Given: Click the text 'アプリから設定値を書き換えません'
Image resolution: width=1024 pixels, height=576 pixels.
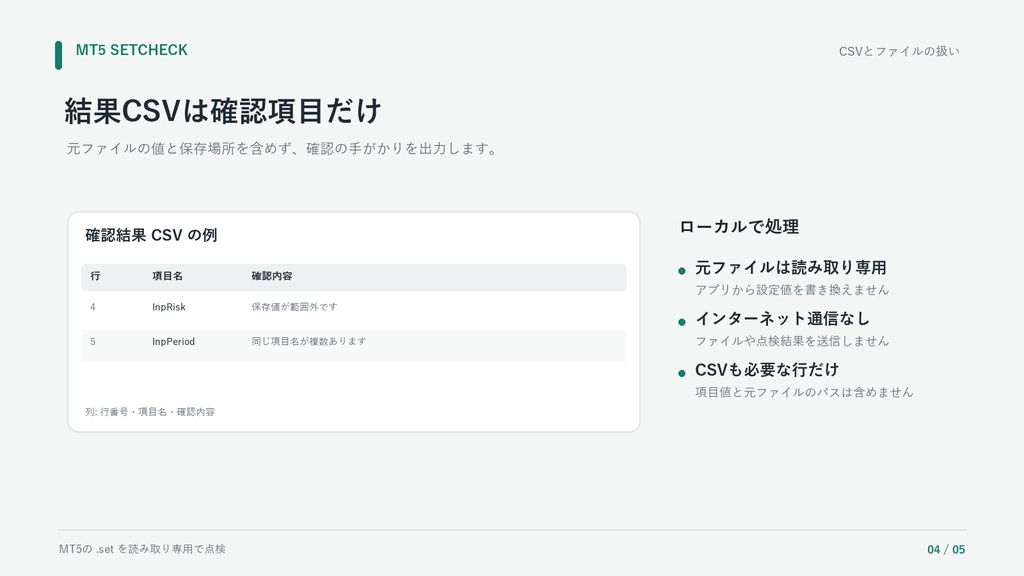Looking at the screenshot, I should click(x=792, y=290).
